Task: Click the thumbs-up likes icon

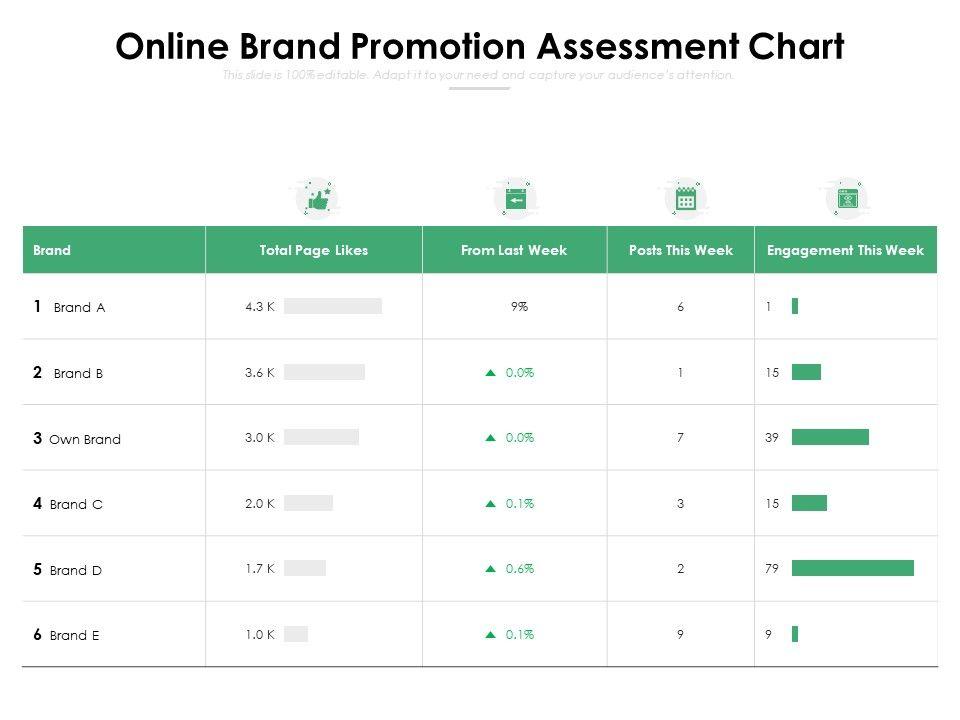Action: tap(318, 200)
